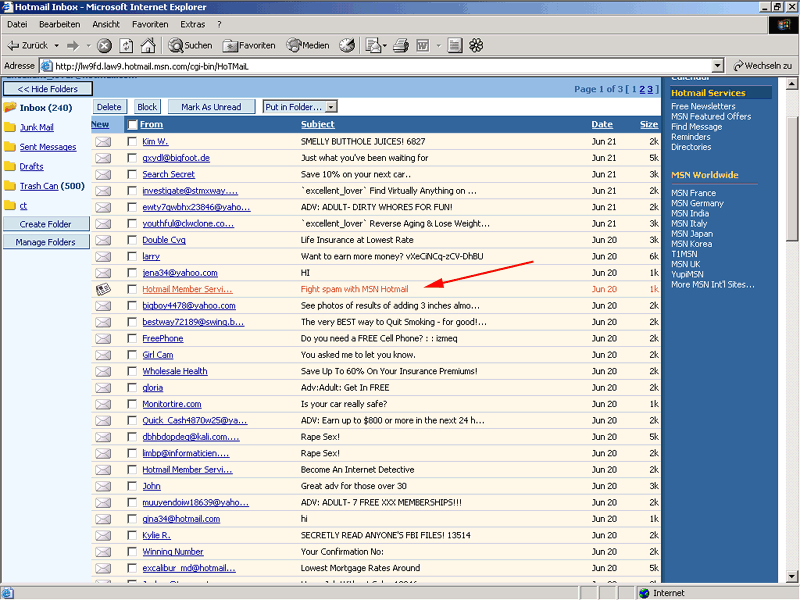
Task: Click the Sent Messages folder icon
Action: tap(10, 146)
